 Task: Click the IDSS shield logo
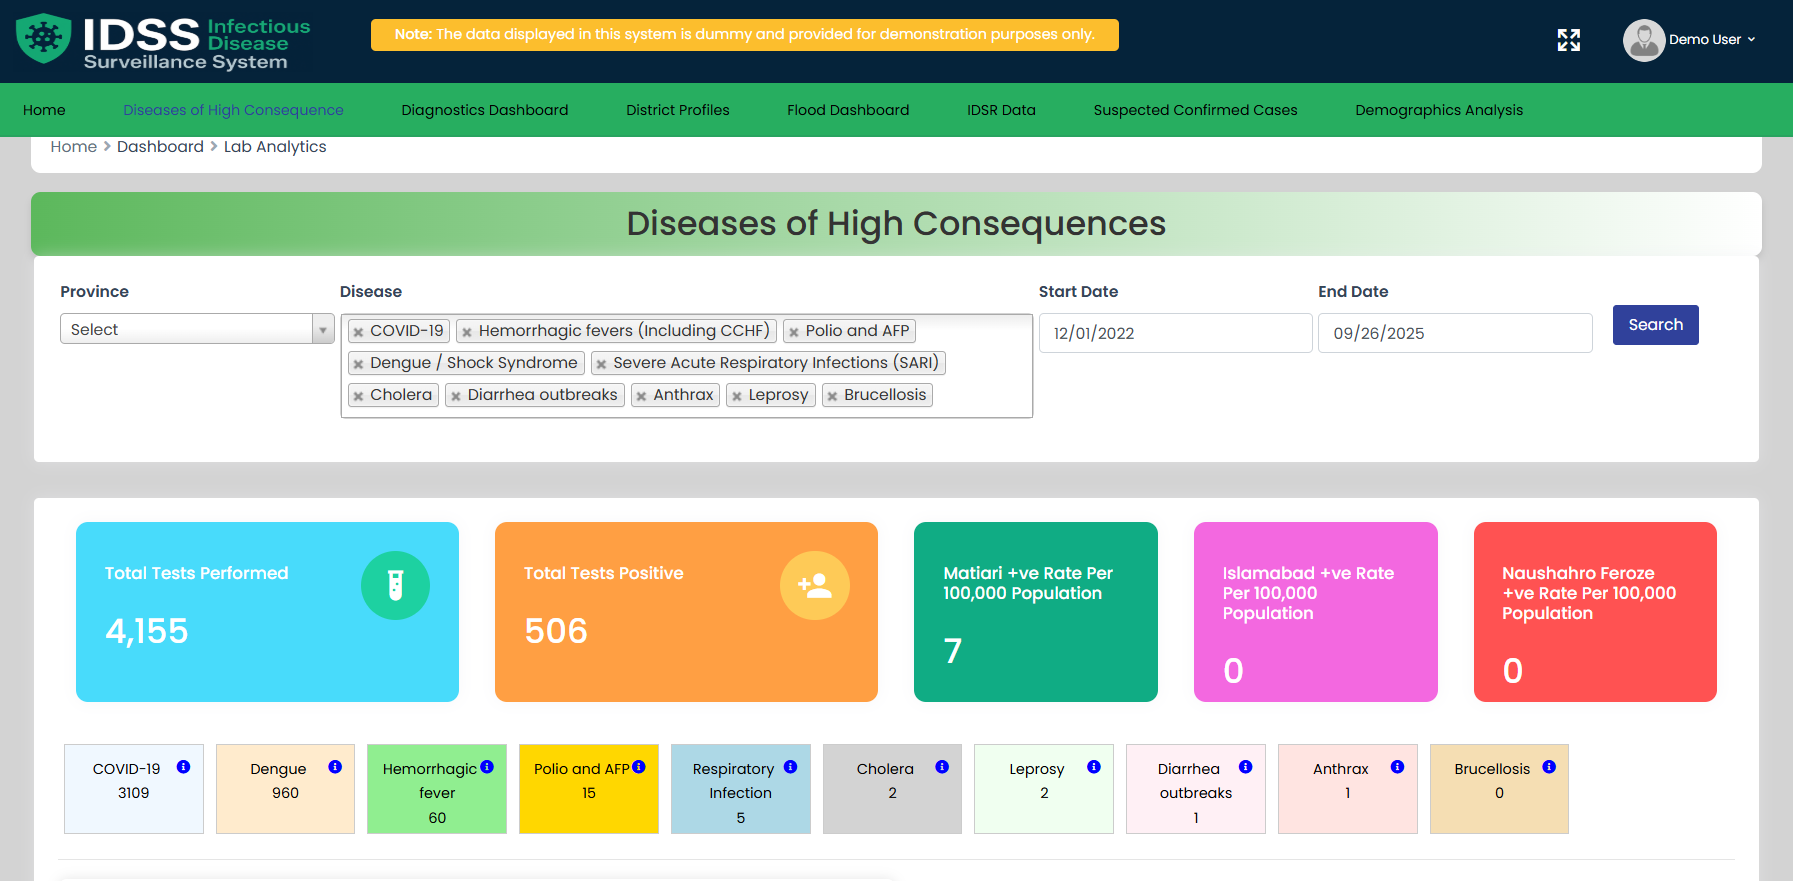(43, 39)
